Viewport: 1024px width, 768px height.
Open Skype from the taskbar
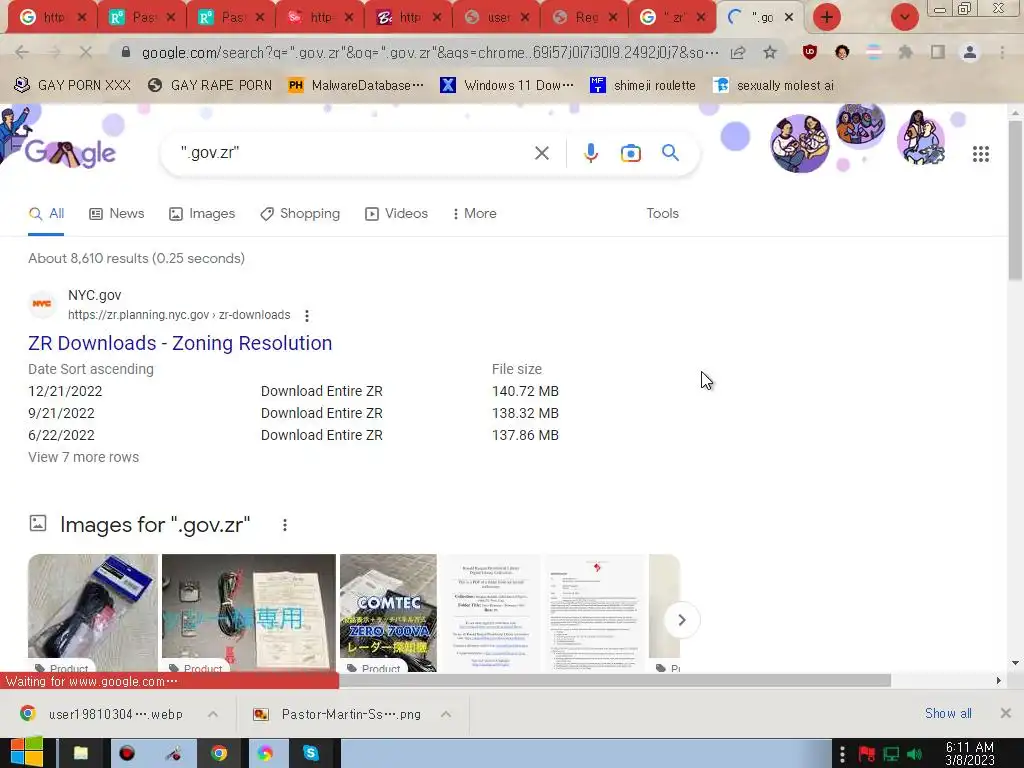click(x=310, y=753)
